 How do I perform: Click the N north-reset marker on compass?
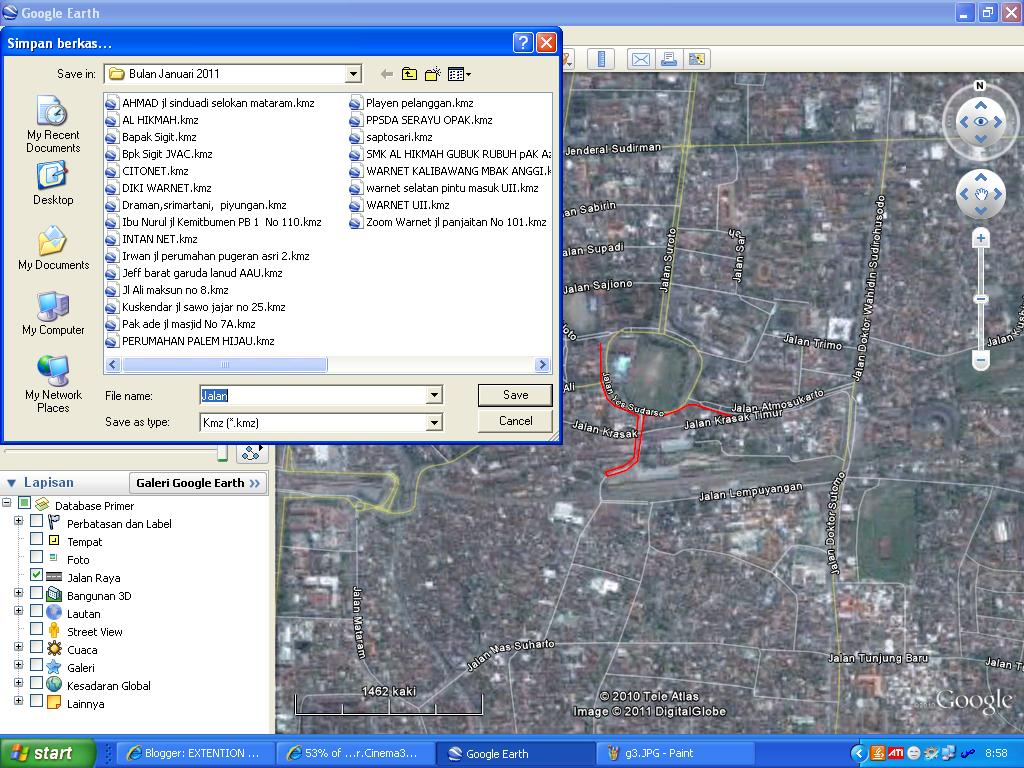point(980,86)
